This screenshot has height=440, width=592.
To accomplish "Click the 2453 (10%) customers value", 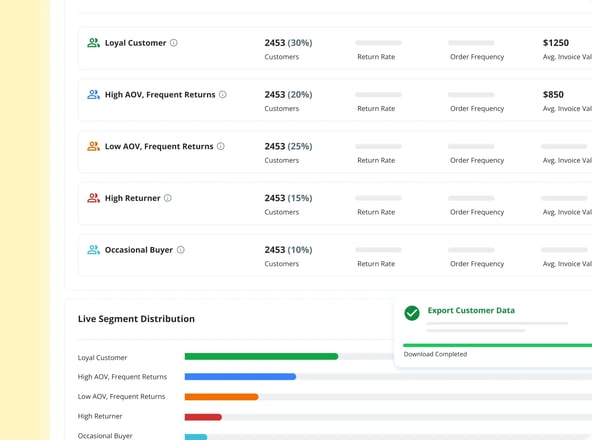I will [x=288, y=250].
